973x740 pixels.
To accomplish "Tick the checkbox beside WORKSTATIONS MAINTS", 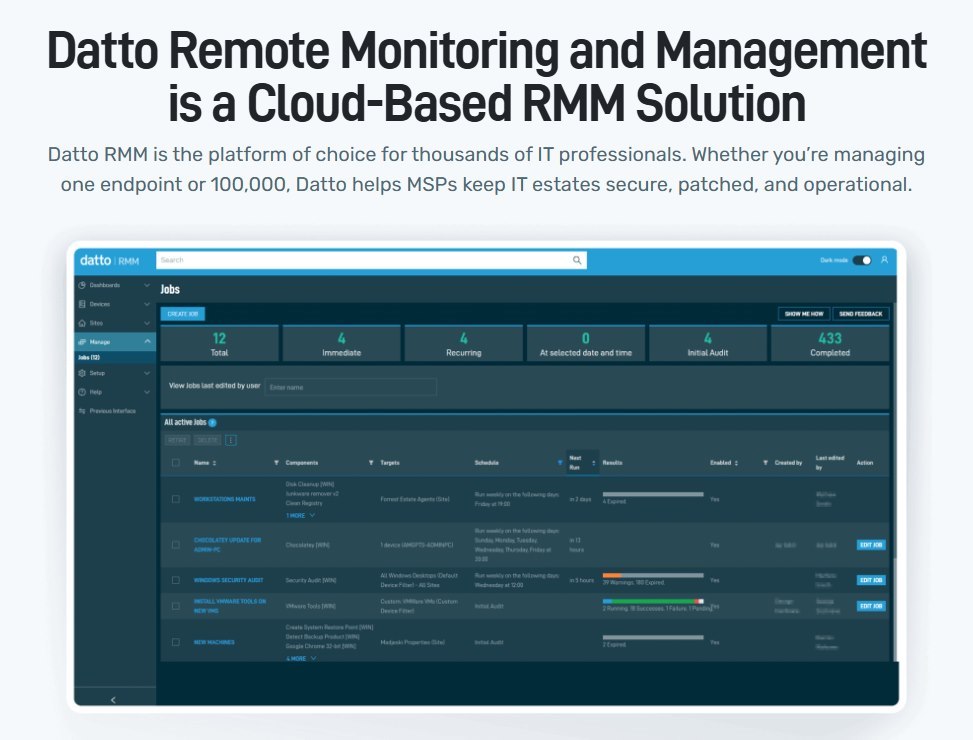I will click(176, 497).
